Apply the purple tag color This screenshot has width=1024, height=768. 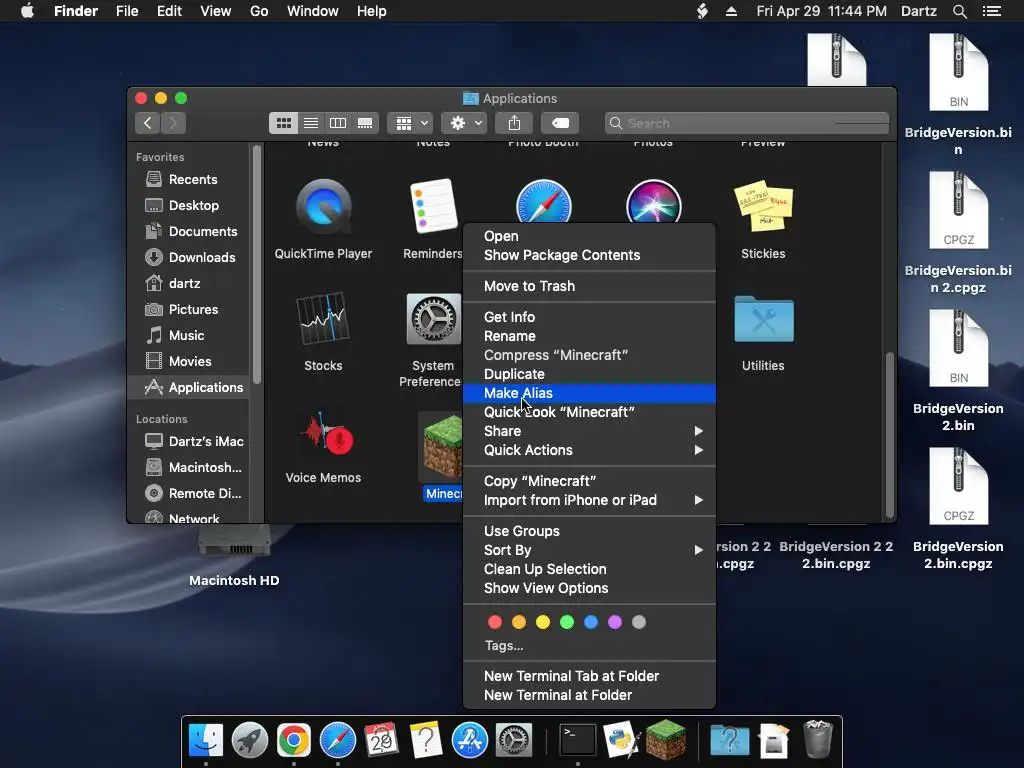tap(615, 622)
